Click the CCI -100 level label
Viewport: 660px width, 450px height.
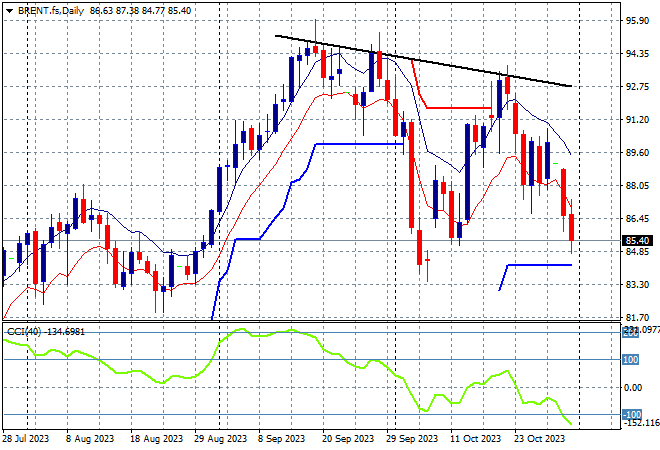pyautogui.click(x=632, y=415)
